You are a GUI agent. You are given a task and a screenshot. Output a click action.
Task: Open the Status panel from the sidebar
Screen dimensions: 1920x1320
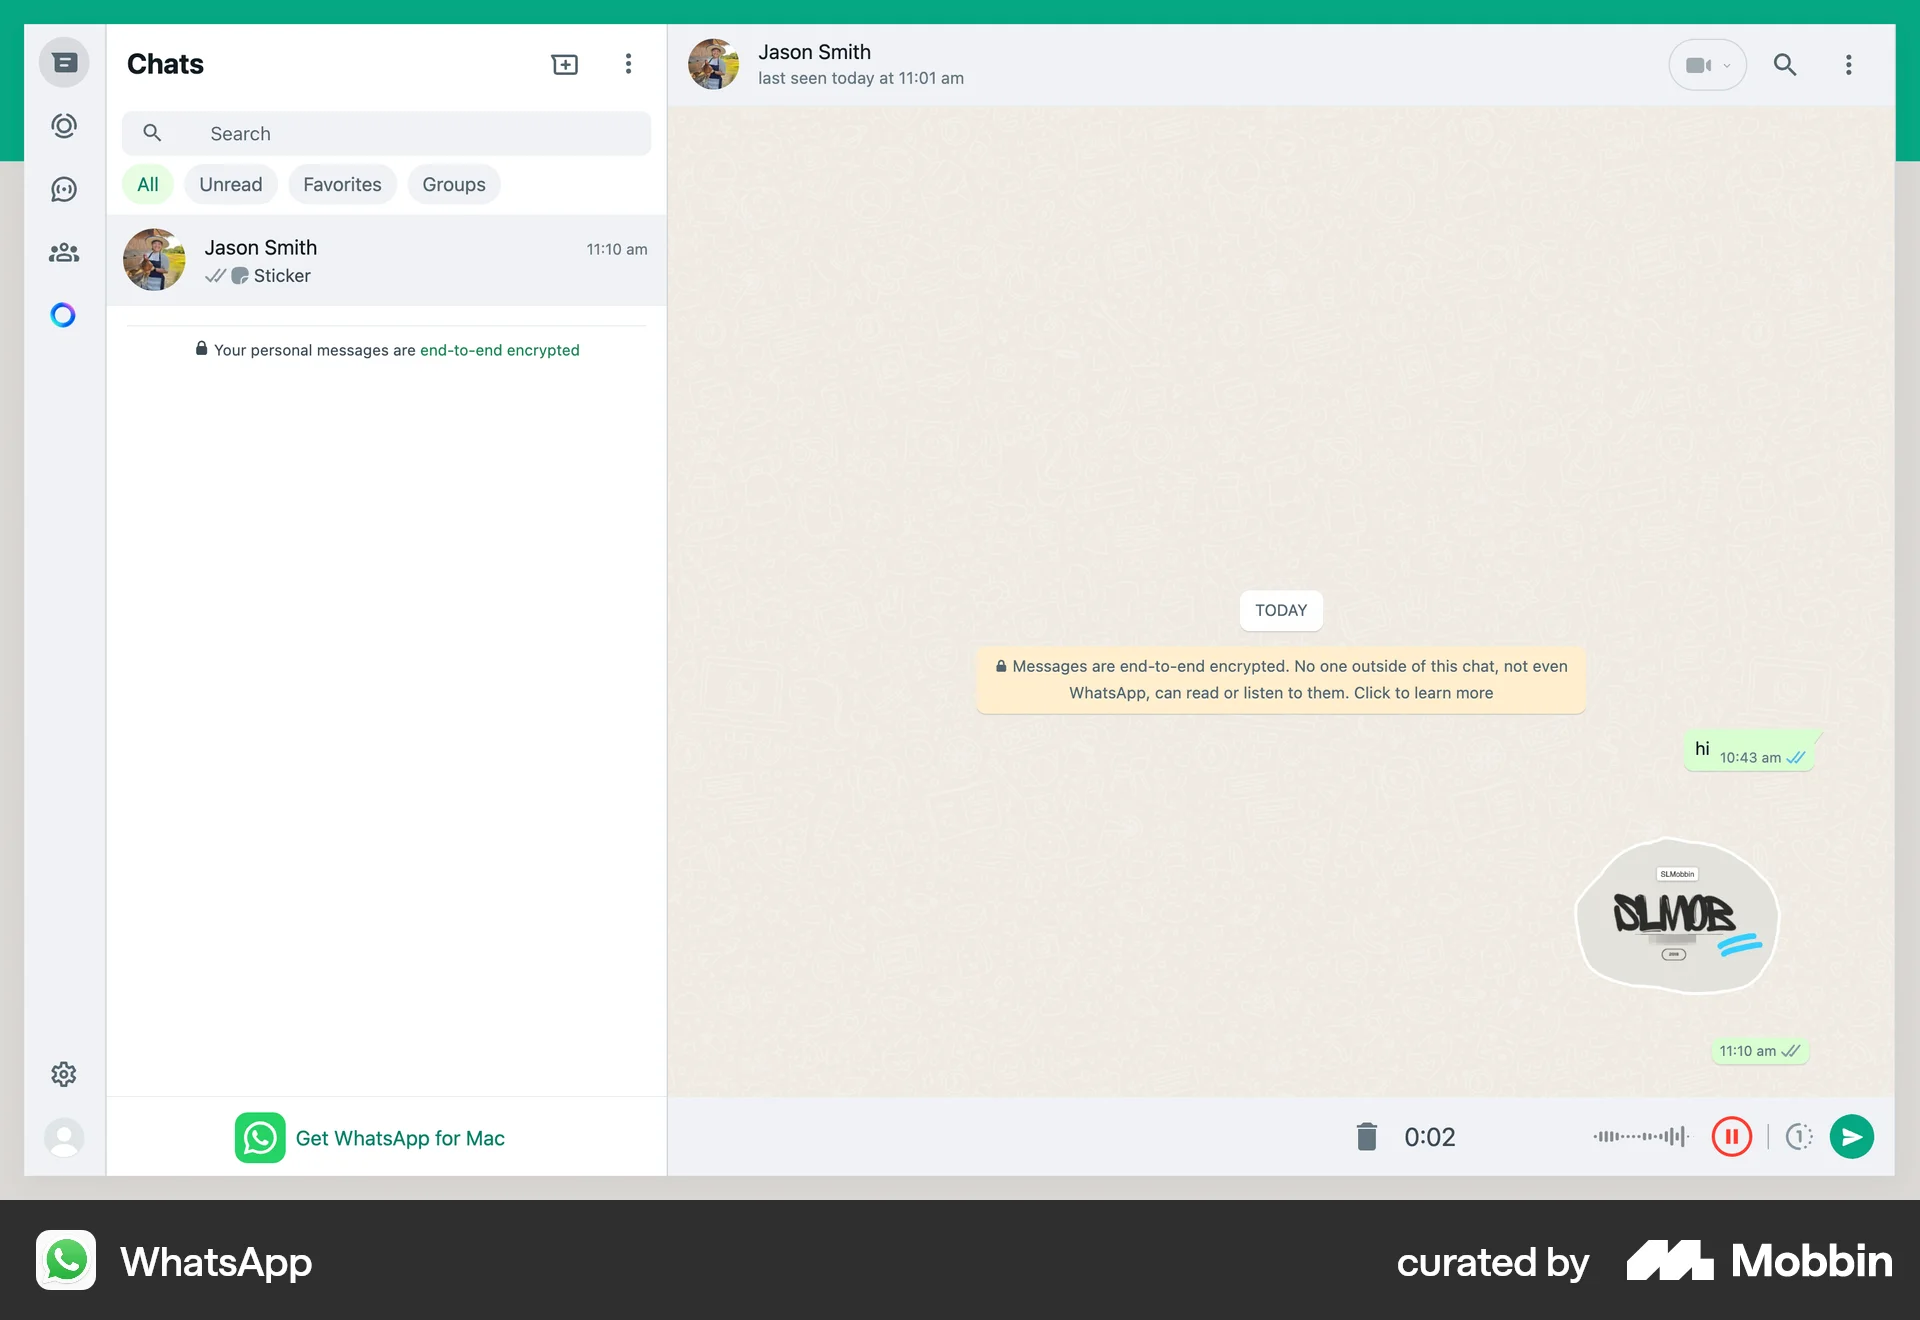coord(64,126)
